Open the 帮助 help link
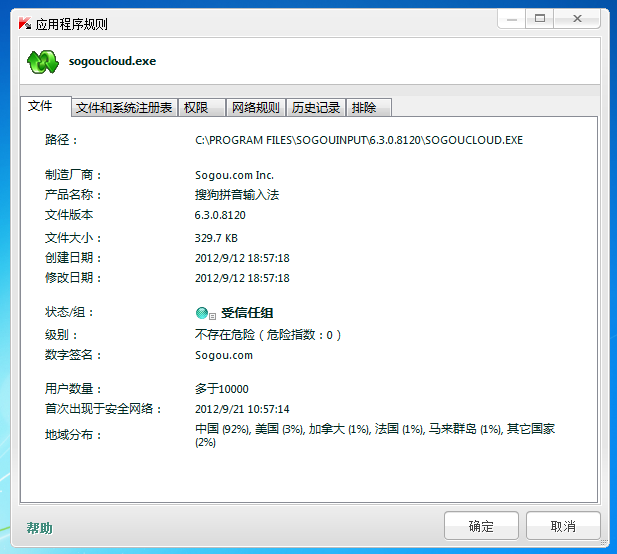Viewport: 617px width, 554px height. coord(39,528)
